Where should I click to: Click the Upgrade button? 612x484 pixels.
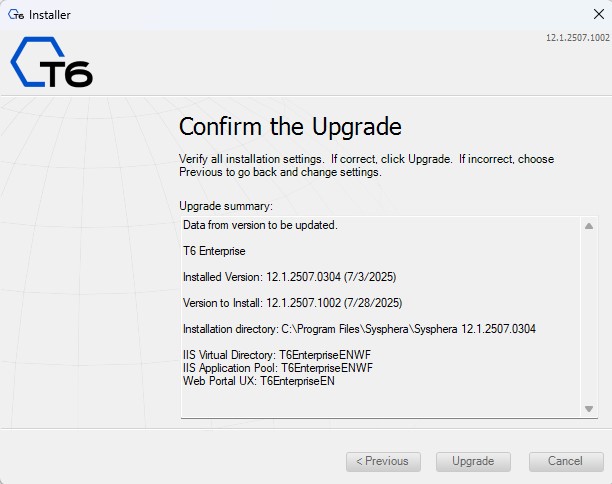tap(473, 461)
